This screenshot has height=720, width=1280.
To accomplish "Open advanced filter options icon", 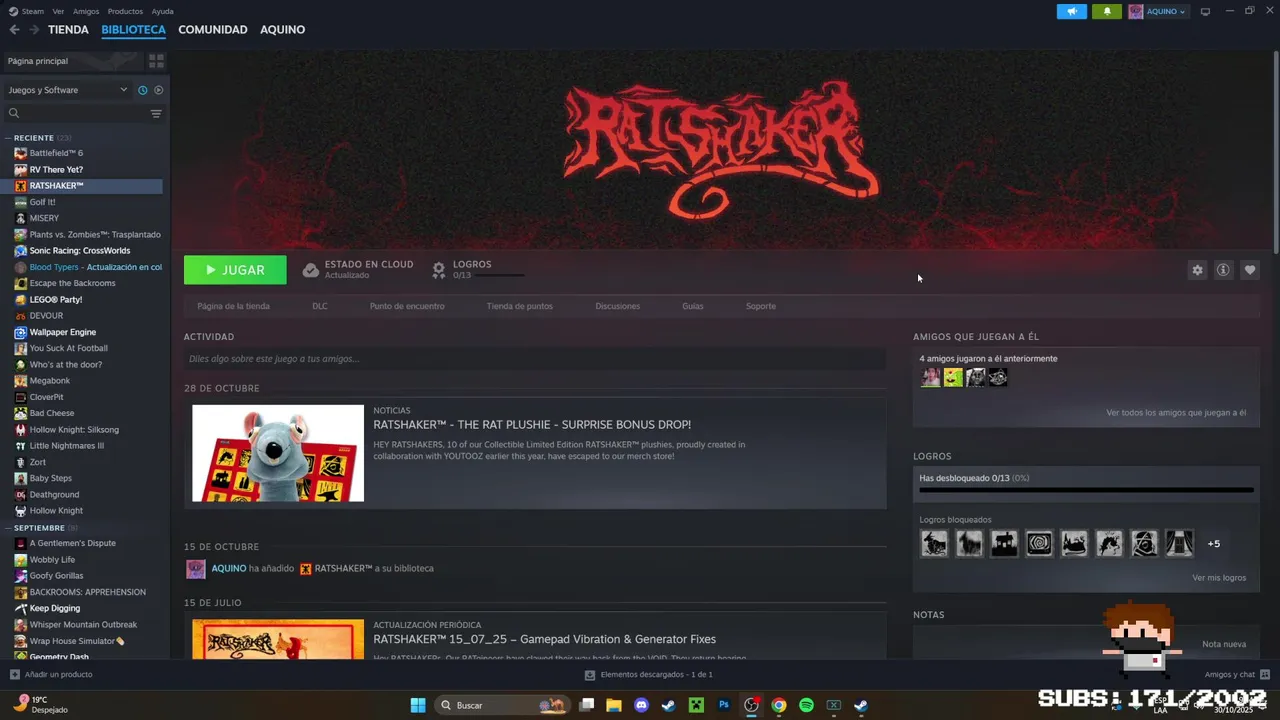I will [156, 114].
